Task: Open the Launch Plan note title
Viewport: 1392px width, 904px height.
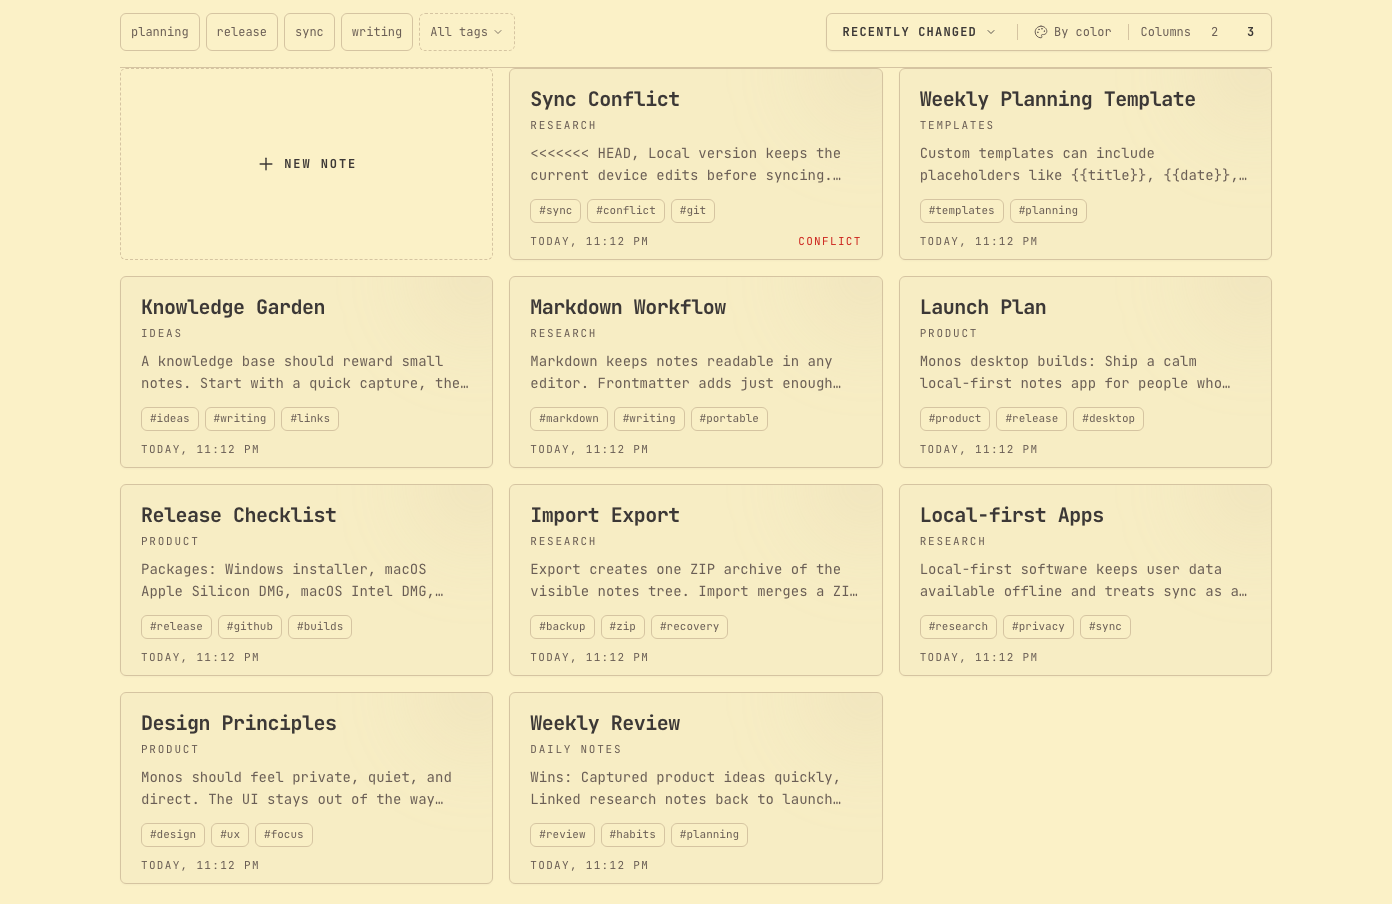Action: click(983, 307)
